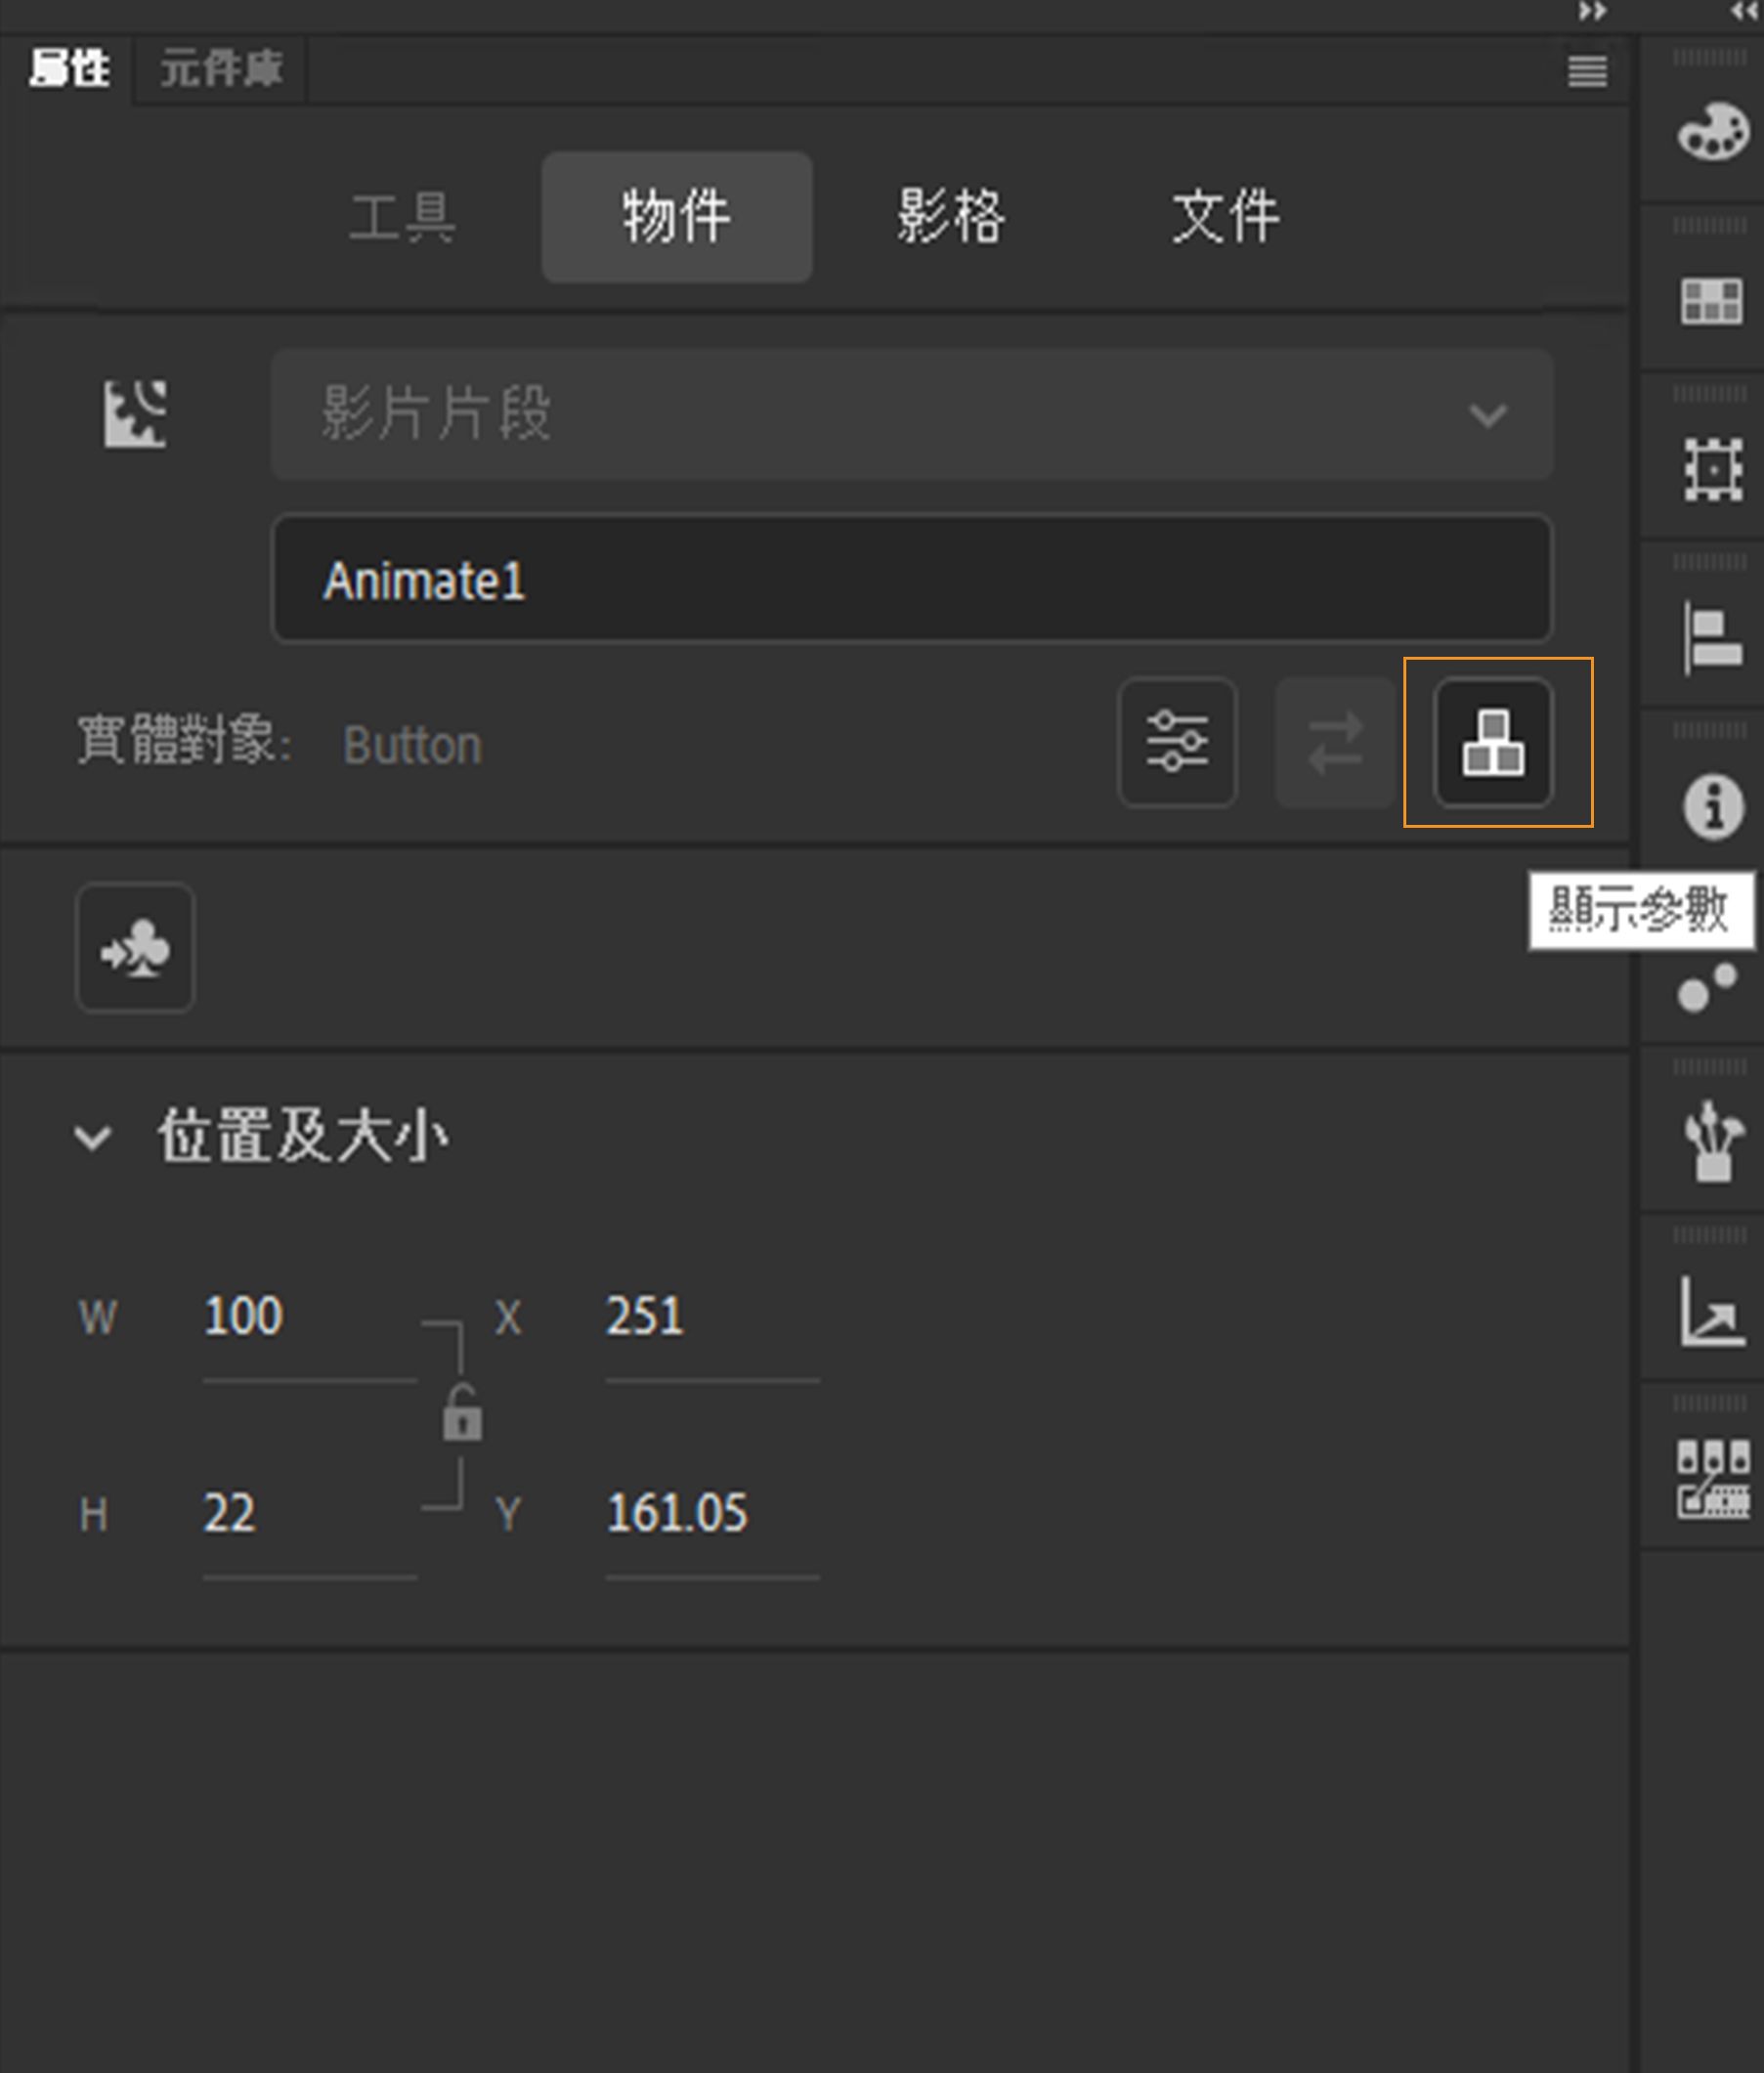
Task: Collapse the 位置及大小 section
Action: pos(92,1135)
